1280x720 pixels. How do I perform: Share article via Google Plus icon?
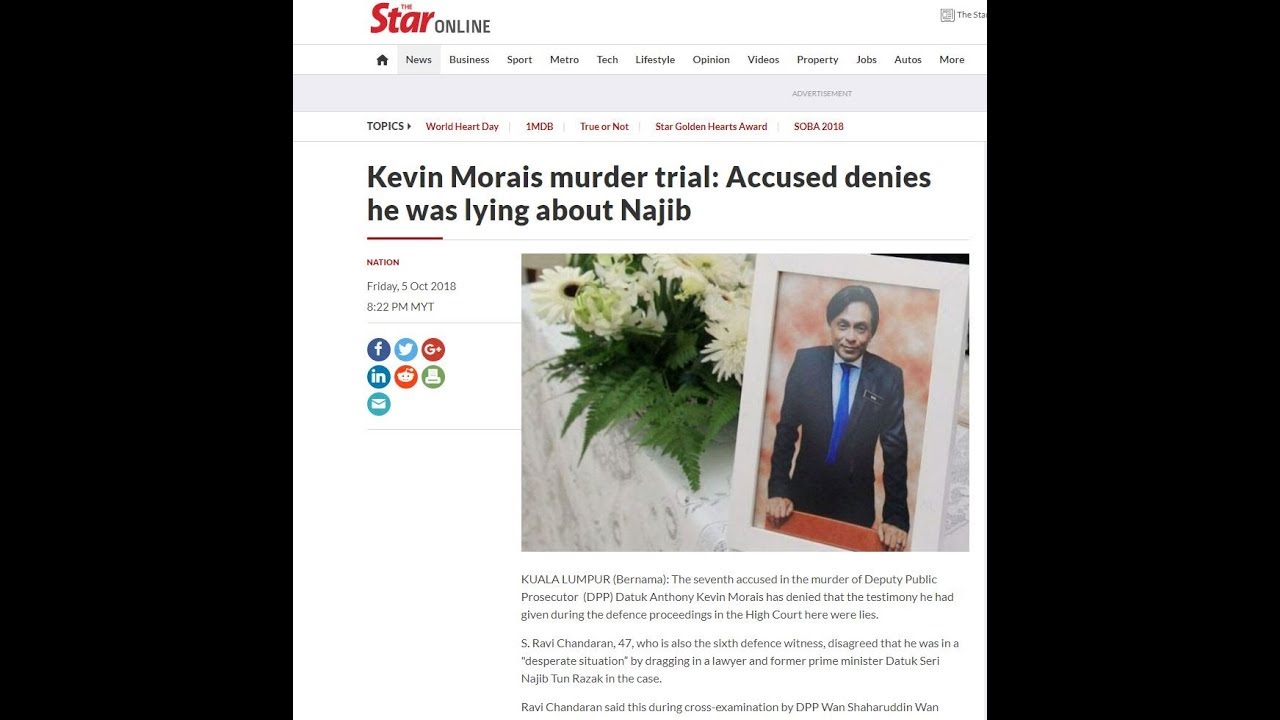pos(433,349)
